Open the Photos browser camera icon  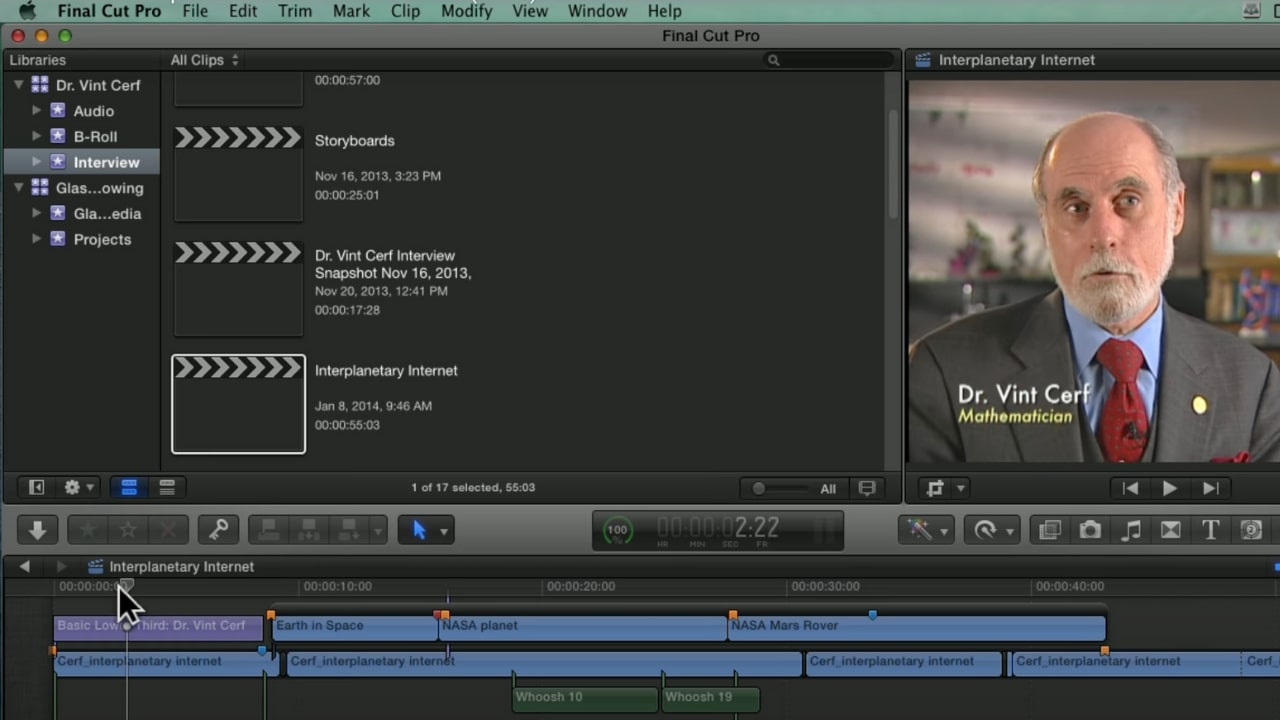[x=1090, y=530]
